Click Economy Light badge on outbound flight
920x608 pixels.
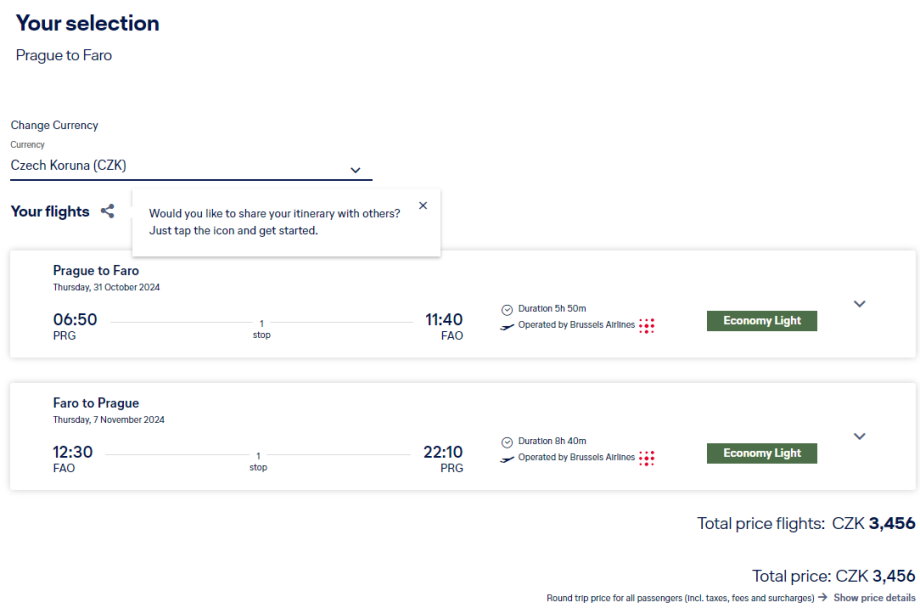point(762,321)
